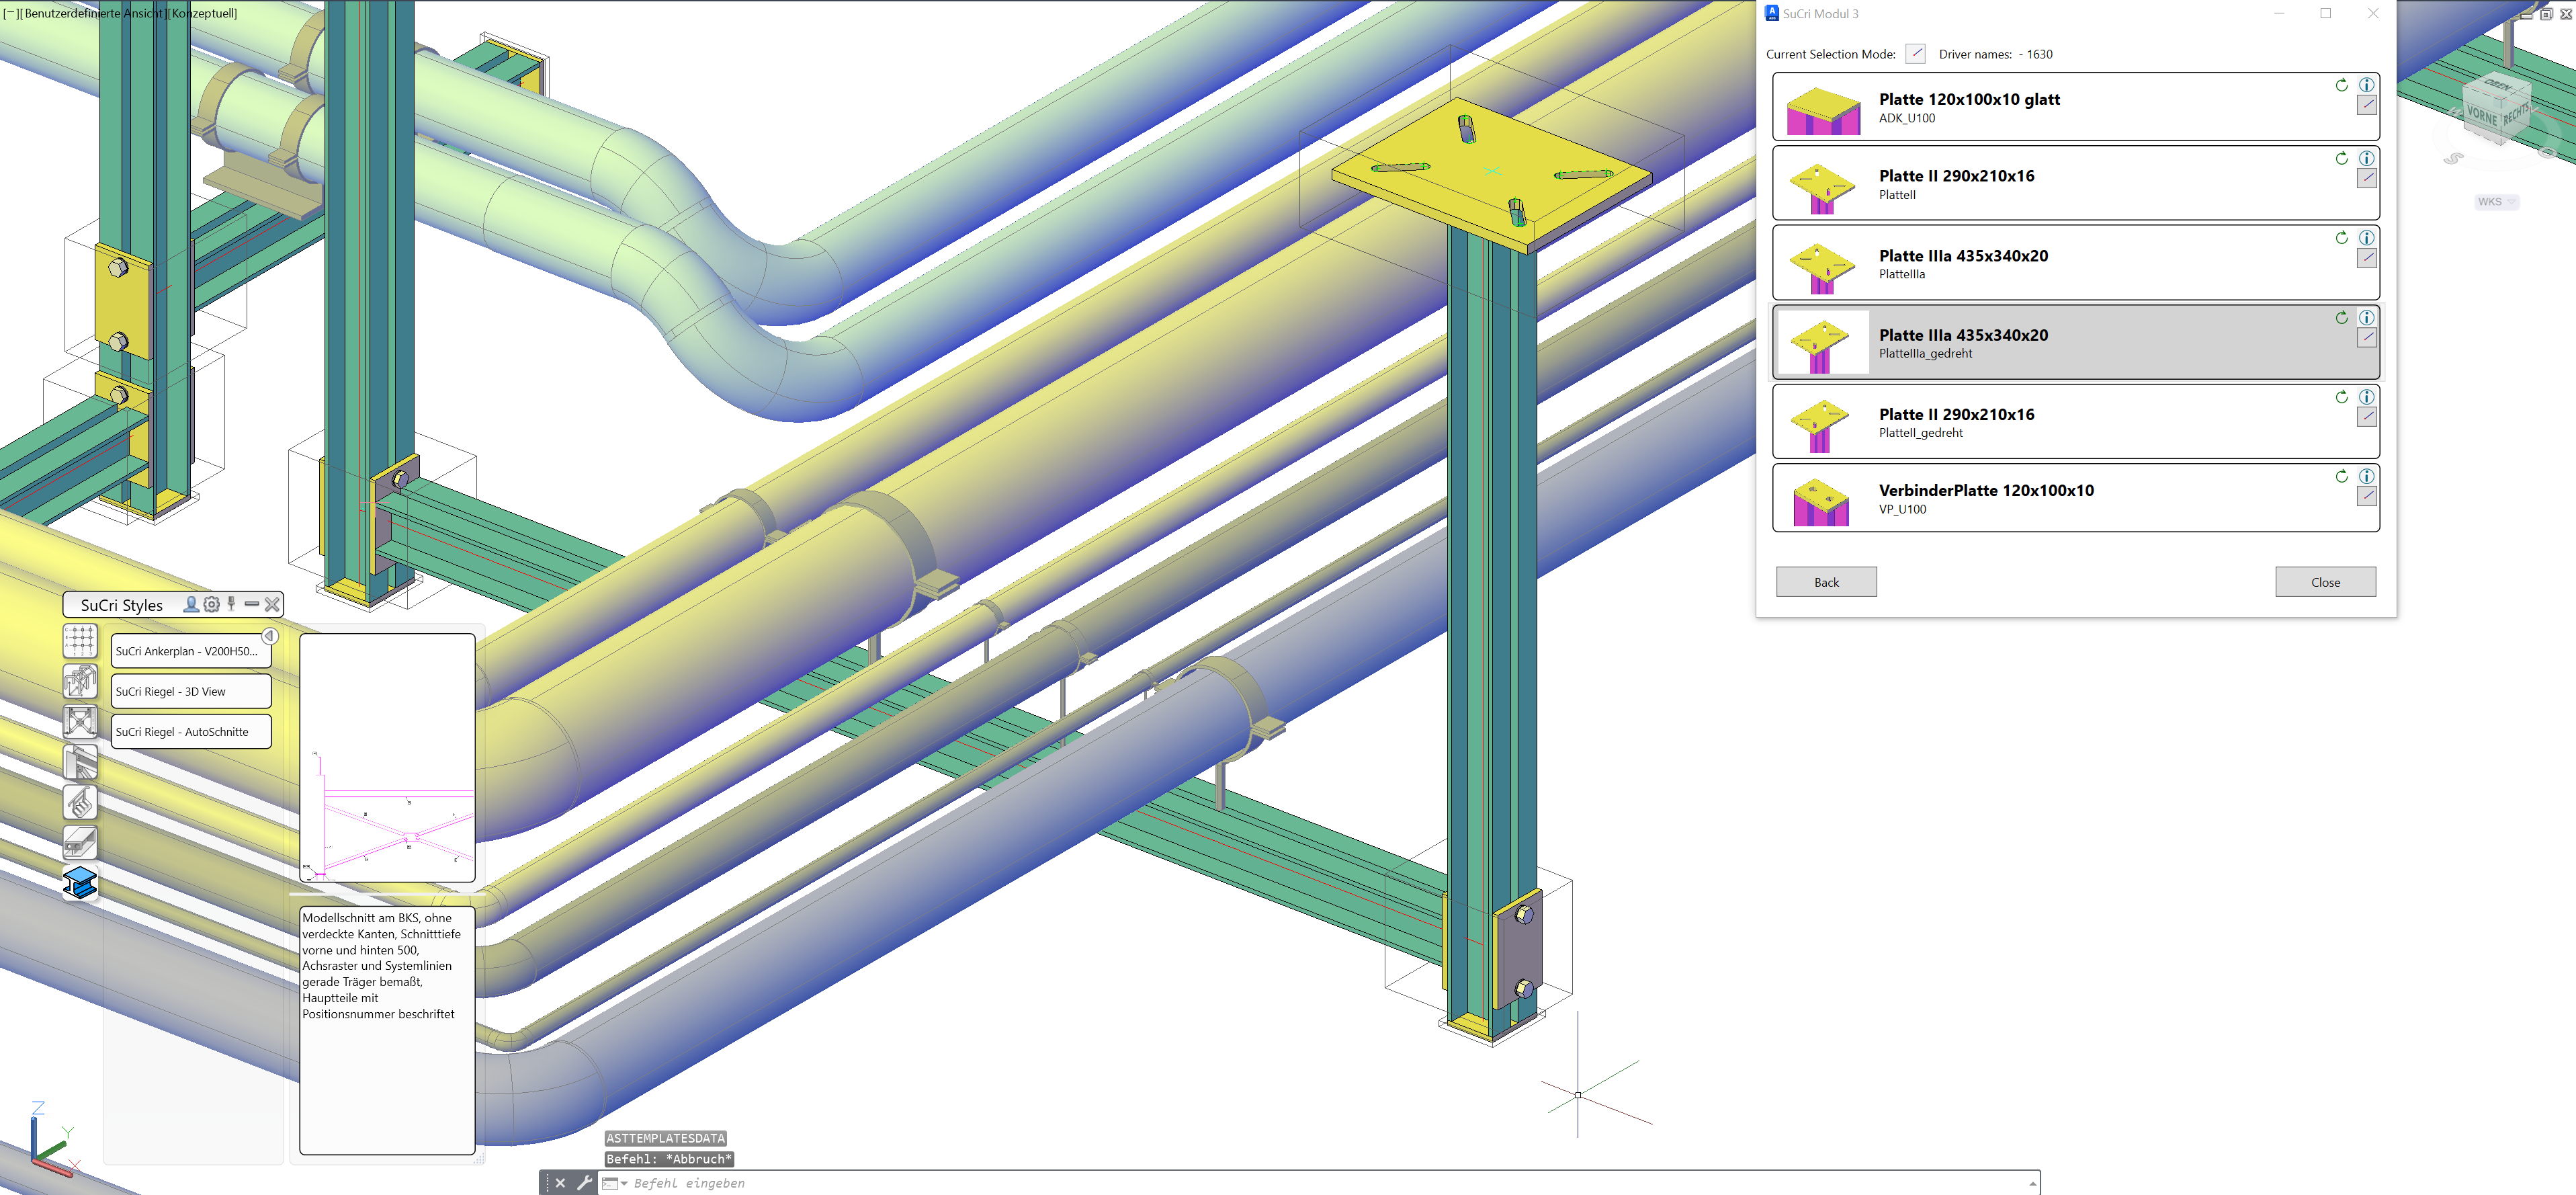The image size is (2576, 1195).
Task: Toggle selection mode for PlatteIIIa_gedreht
Action: pyautogui.click(x=2366, y=337)
